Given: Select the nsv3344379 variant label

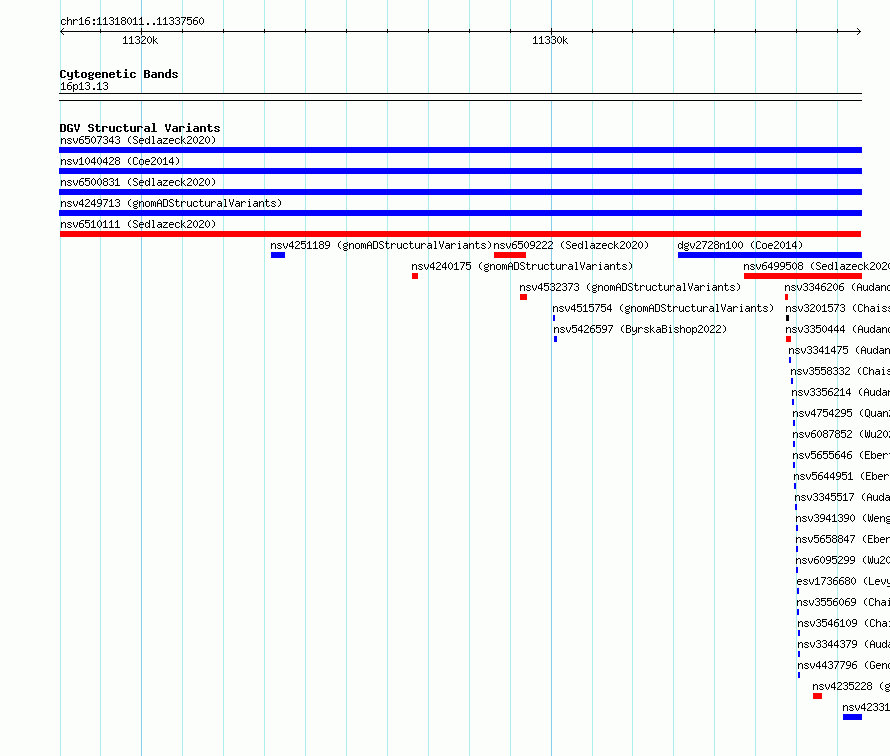Looking at the screenshot, I should 844,644.
